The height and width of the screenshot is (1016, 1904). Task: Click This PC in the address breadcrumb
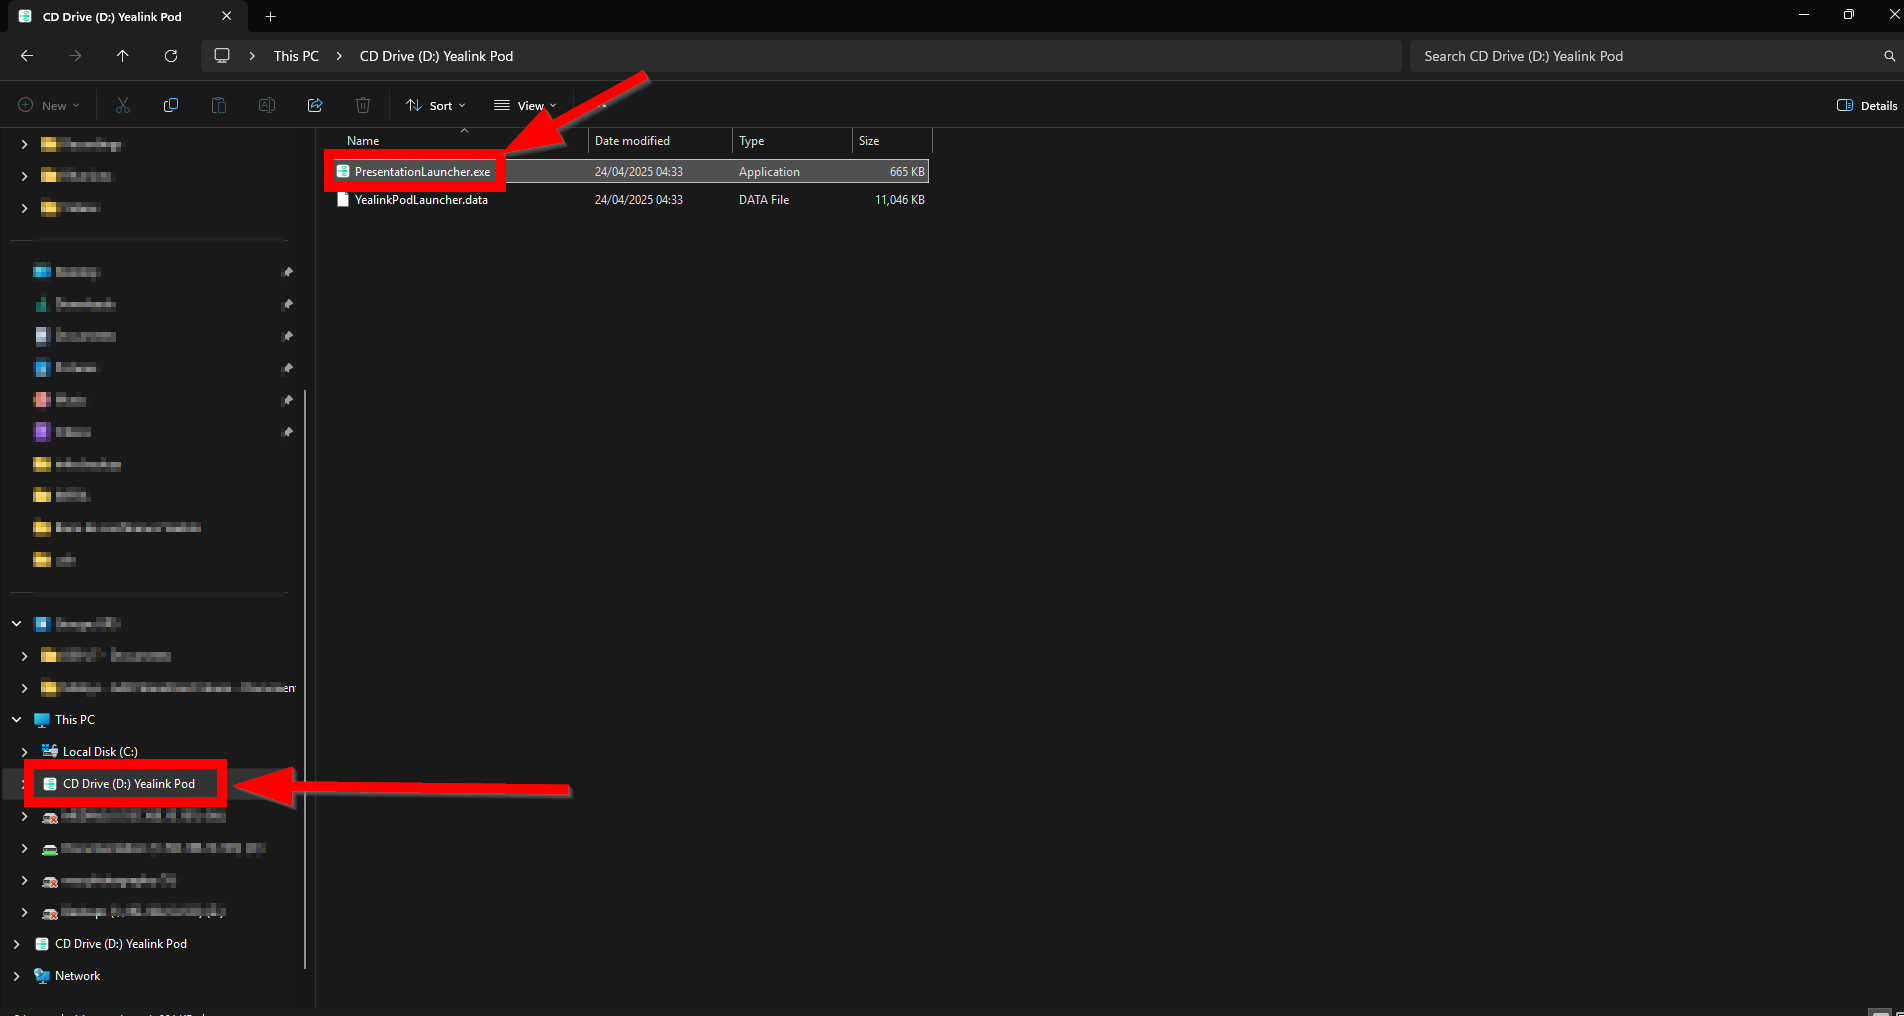[x=296, y=56]
